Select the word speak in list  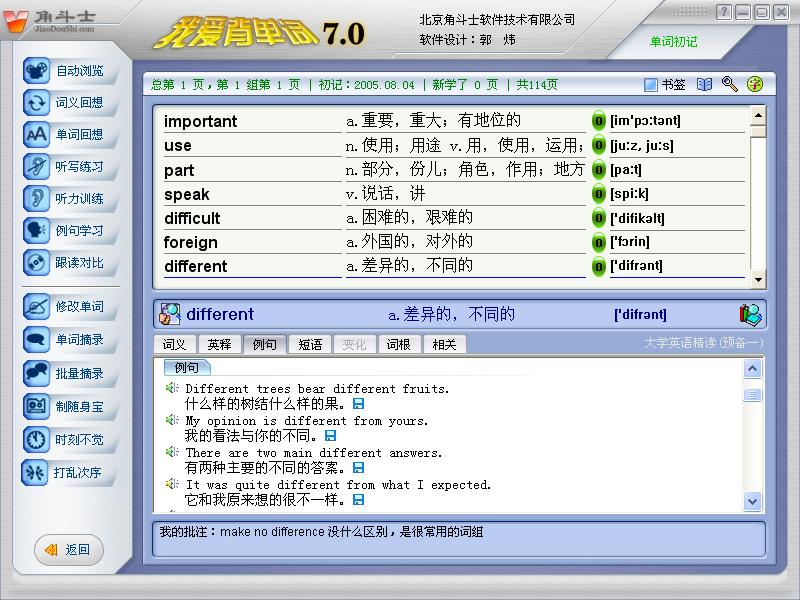coord(187,194)
